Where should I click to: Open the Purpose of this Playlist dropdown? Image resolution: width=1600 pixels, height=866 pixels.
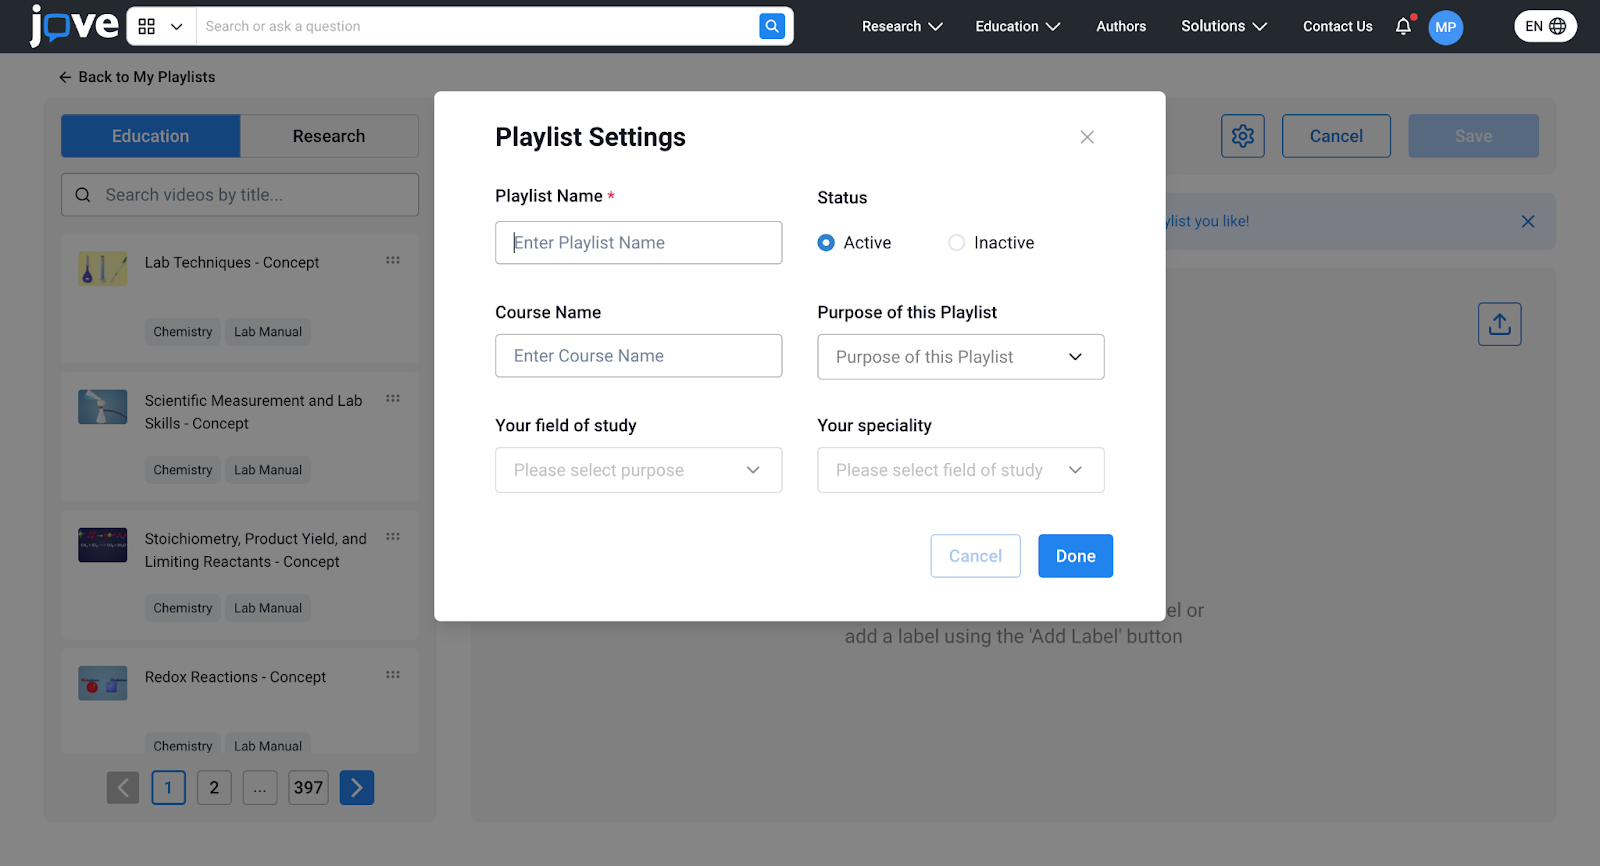tap(961, 357)
